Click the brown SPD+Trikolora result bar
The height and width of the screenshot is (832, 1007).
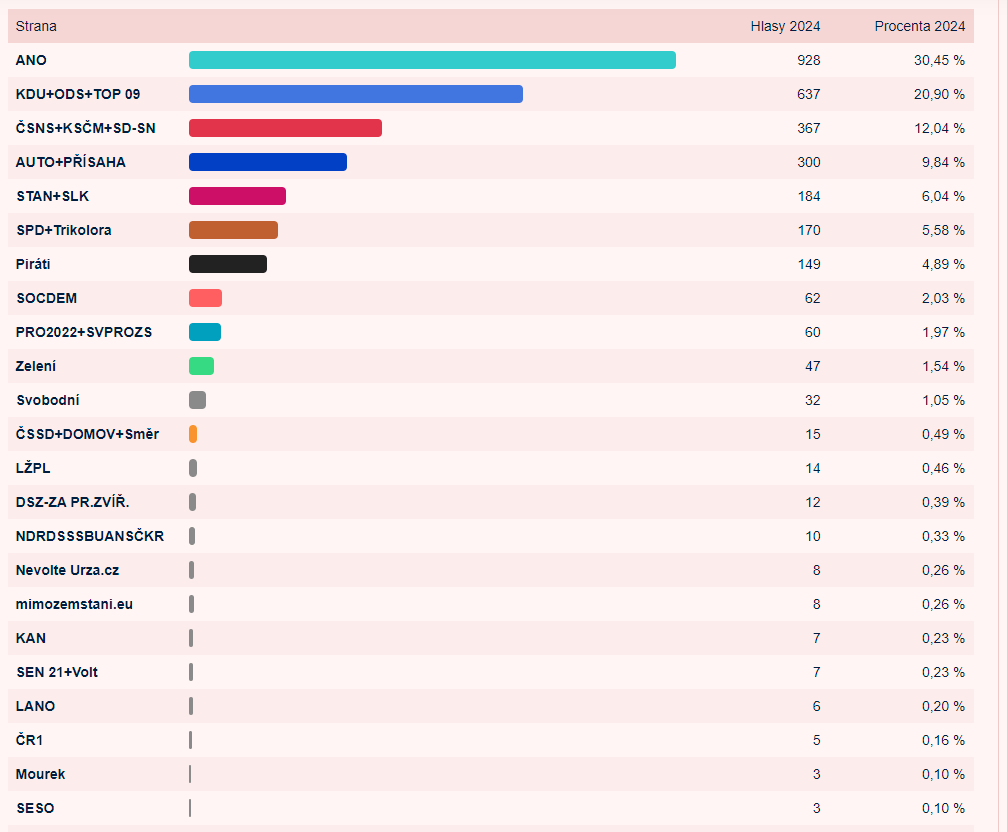click(x=234, y=230)
